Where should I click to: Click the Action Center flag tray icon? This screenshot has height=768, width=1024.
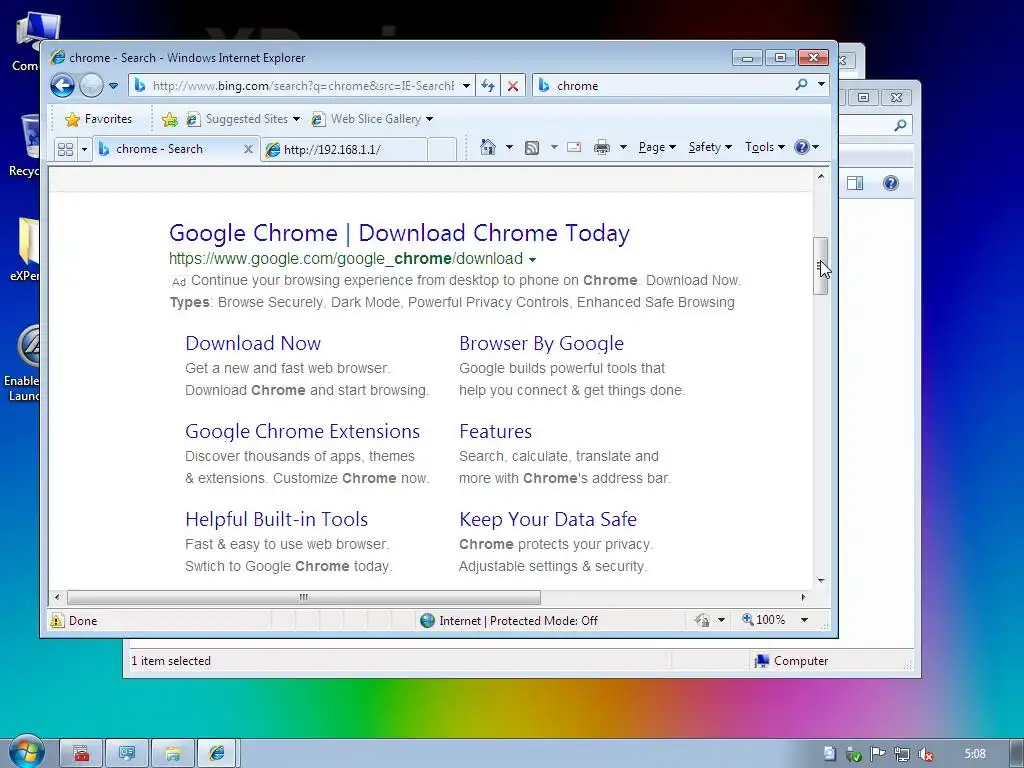[x=877, y=754]
